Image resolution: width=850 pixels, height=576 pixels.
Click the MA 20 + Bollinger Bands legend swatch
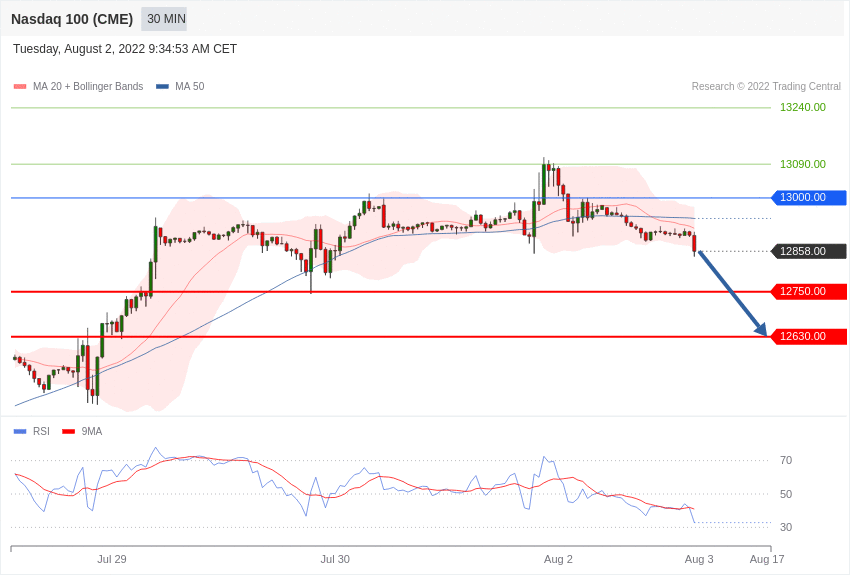click(x=20, y=87)
